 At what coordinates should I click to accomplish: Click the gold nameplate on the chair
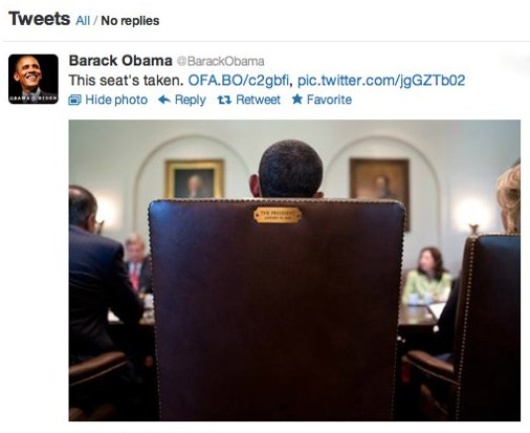278,215
